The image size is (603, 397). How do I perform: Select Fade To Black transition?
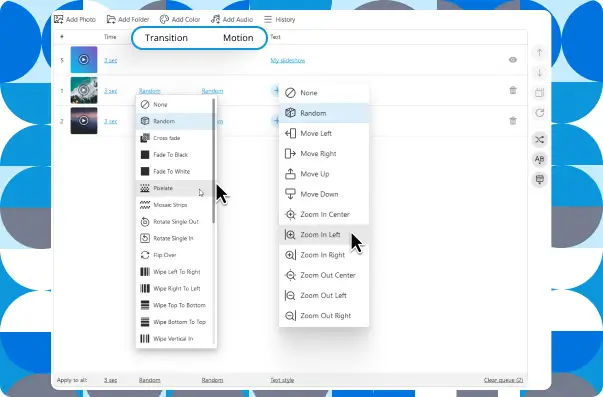[174, 155]
